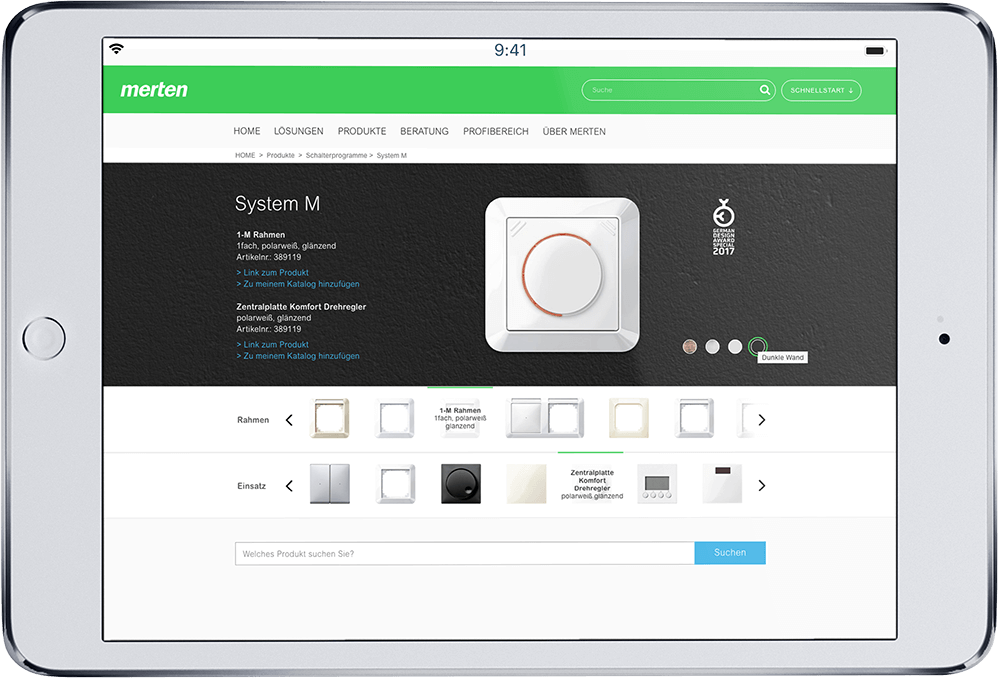This screenshot has width=998, height=678.
Task: Open the PRODUKTE menu item
Action: [362, 131]
